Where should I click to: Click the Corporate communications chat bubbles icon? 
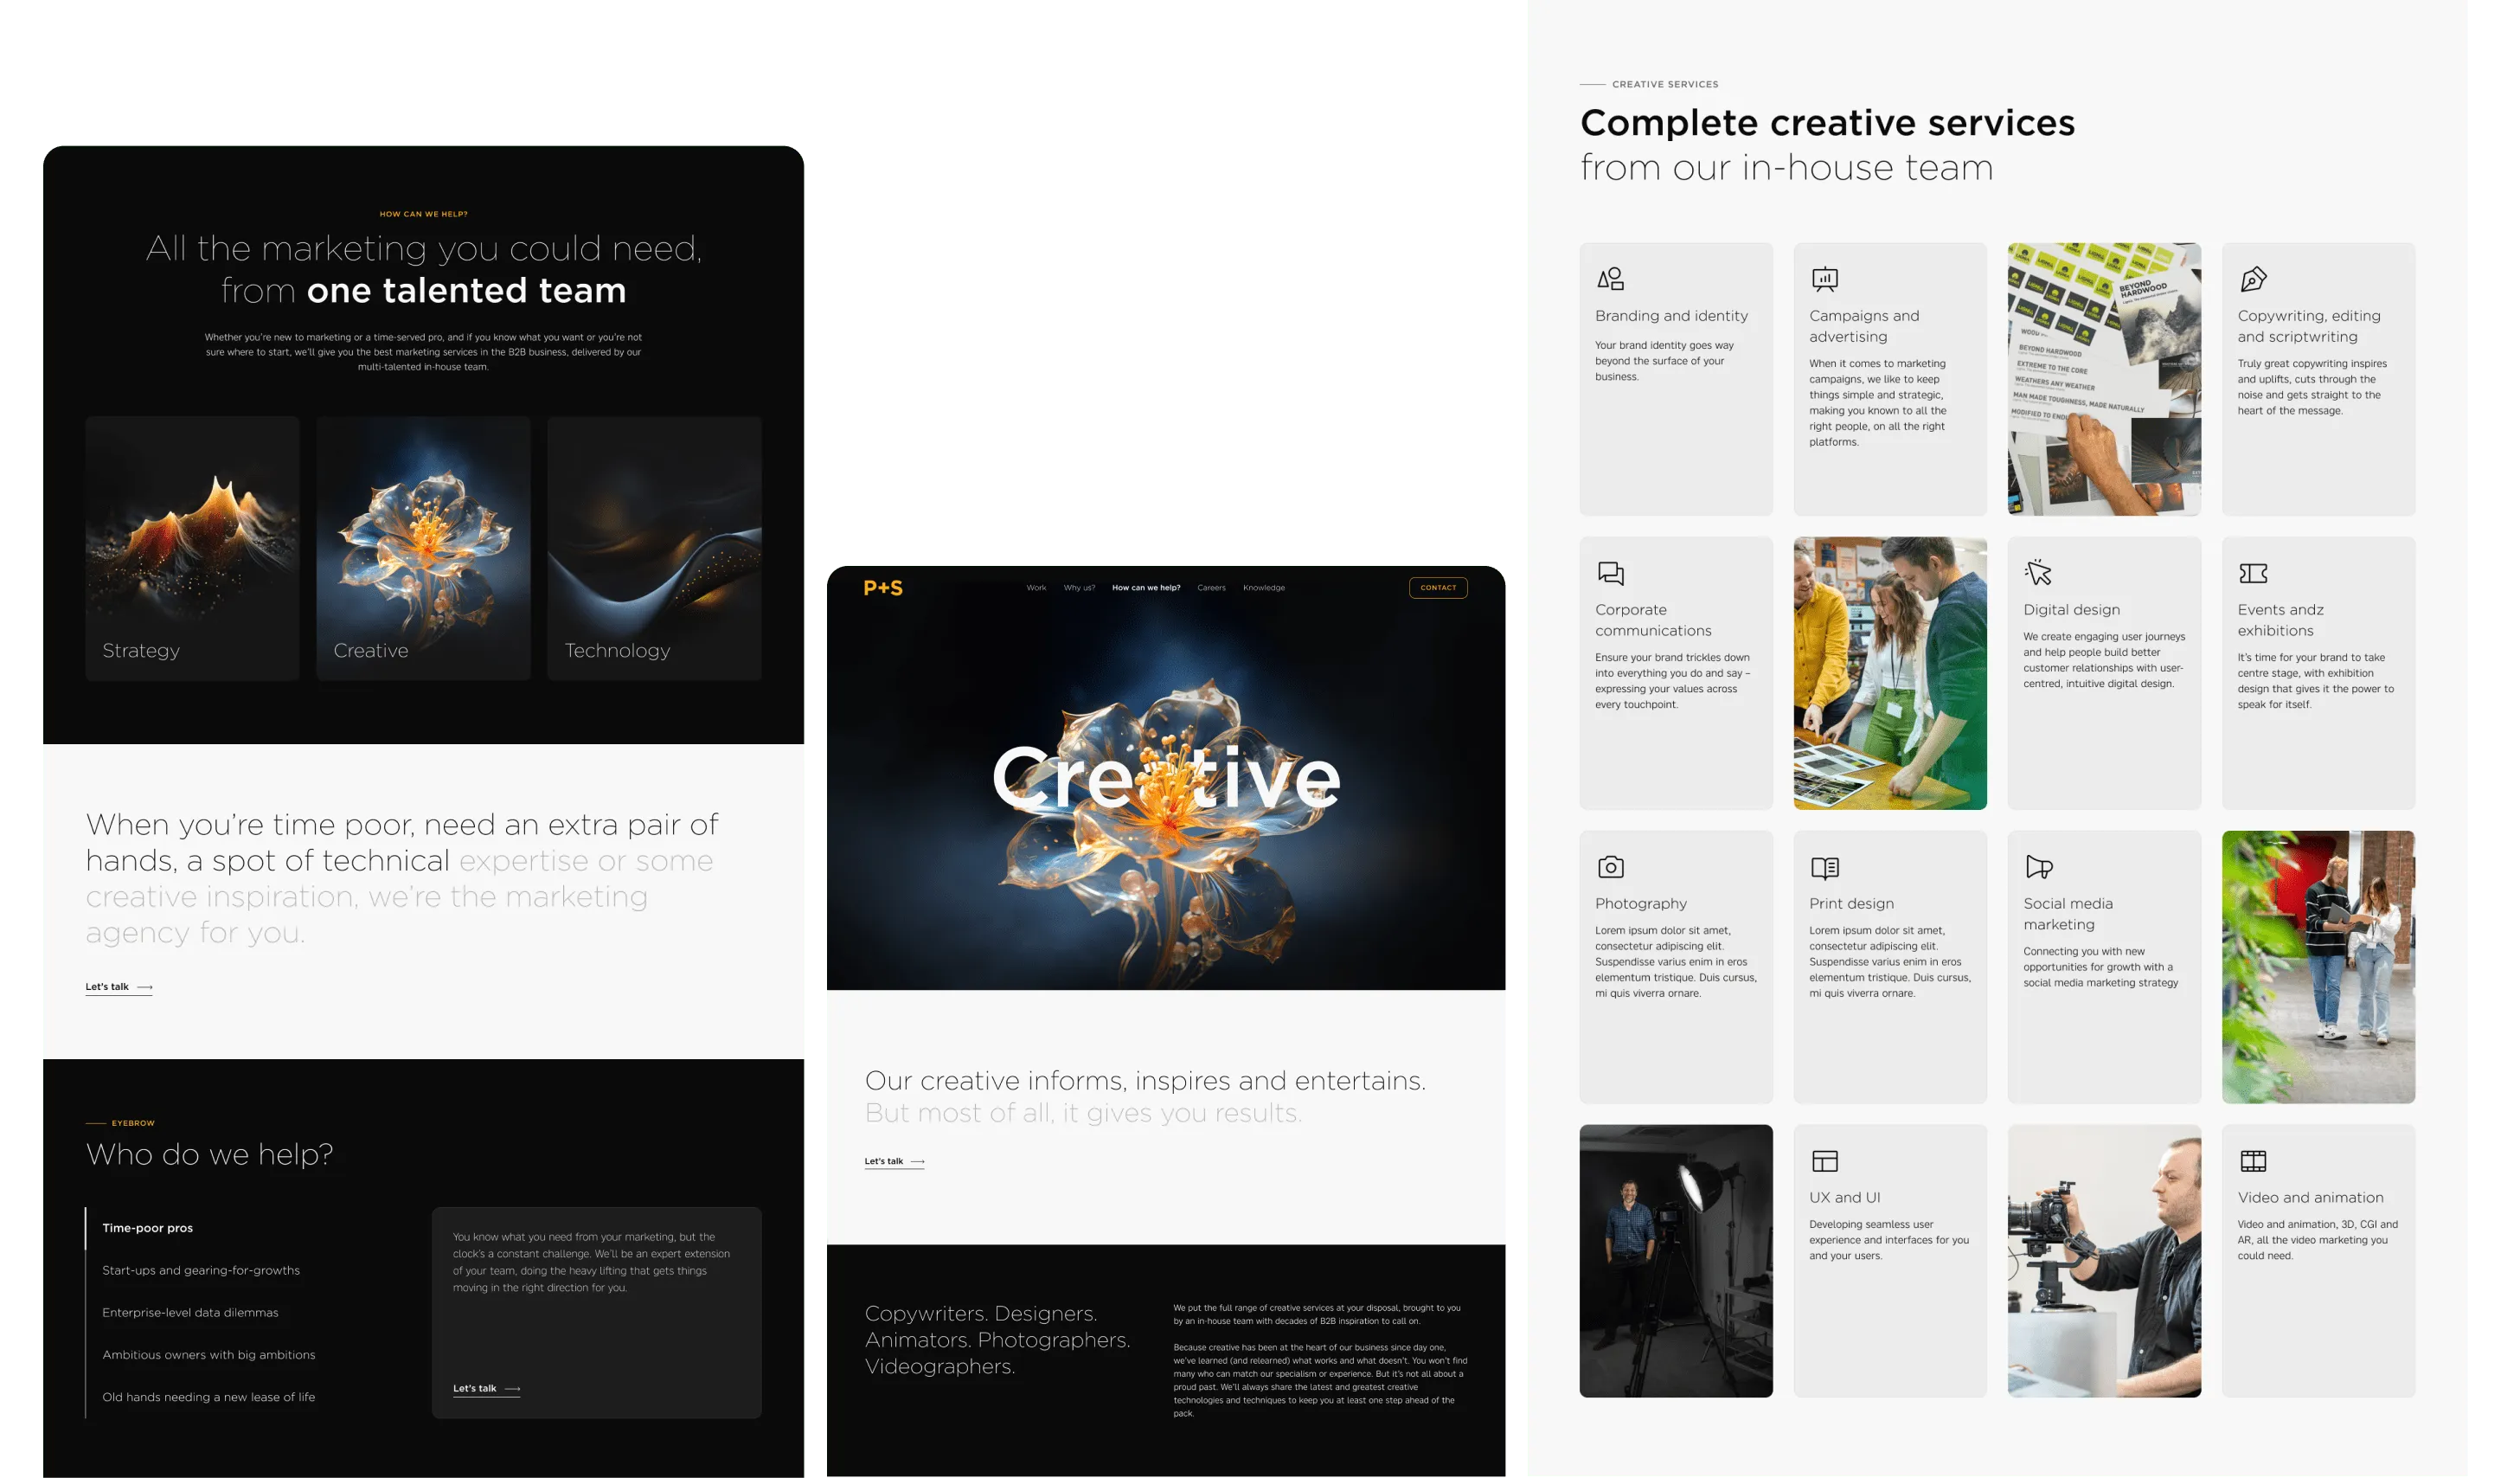1610,573
